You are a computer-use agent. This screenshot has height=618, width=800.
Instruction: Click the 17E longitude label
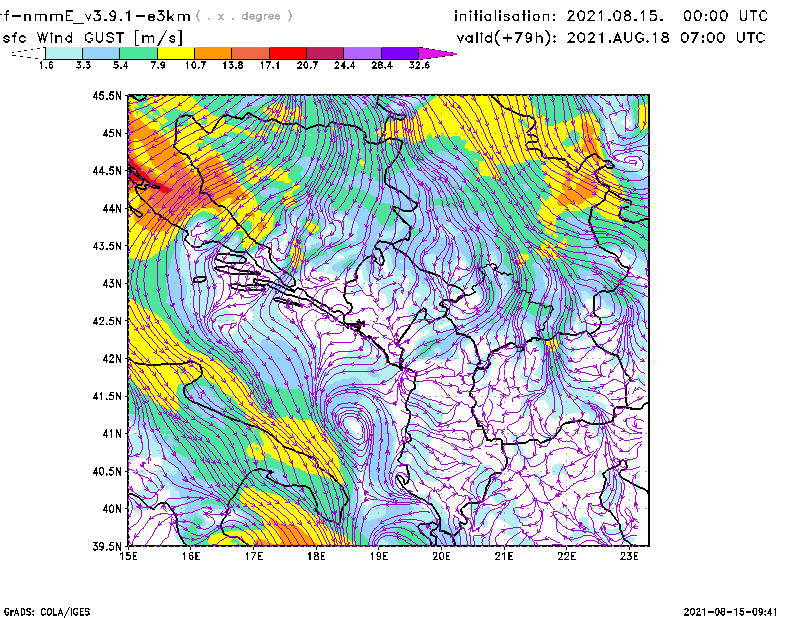tap(254, 556)
